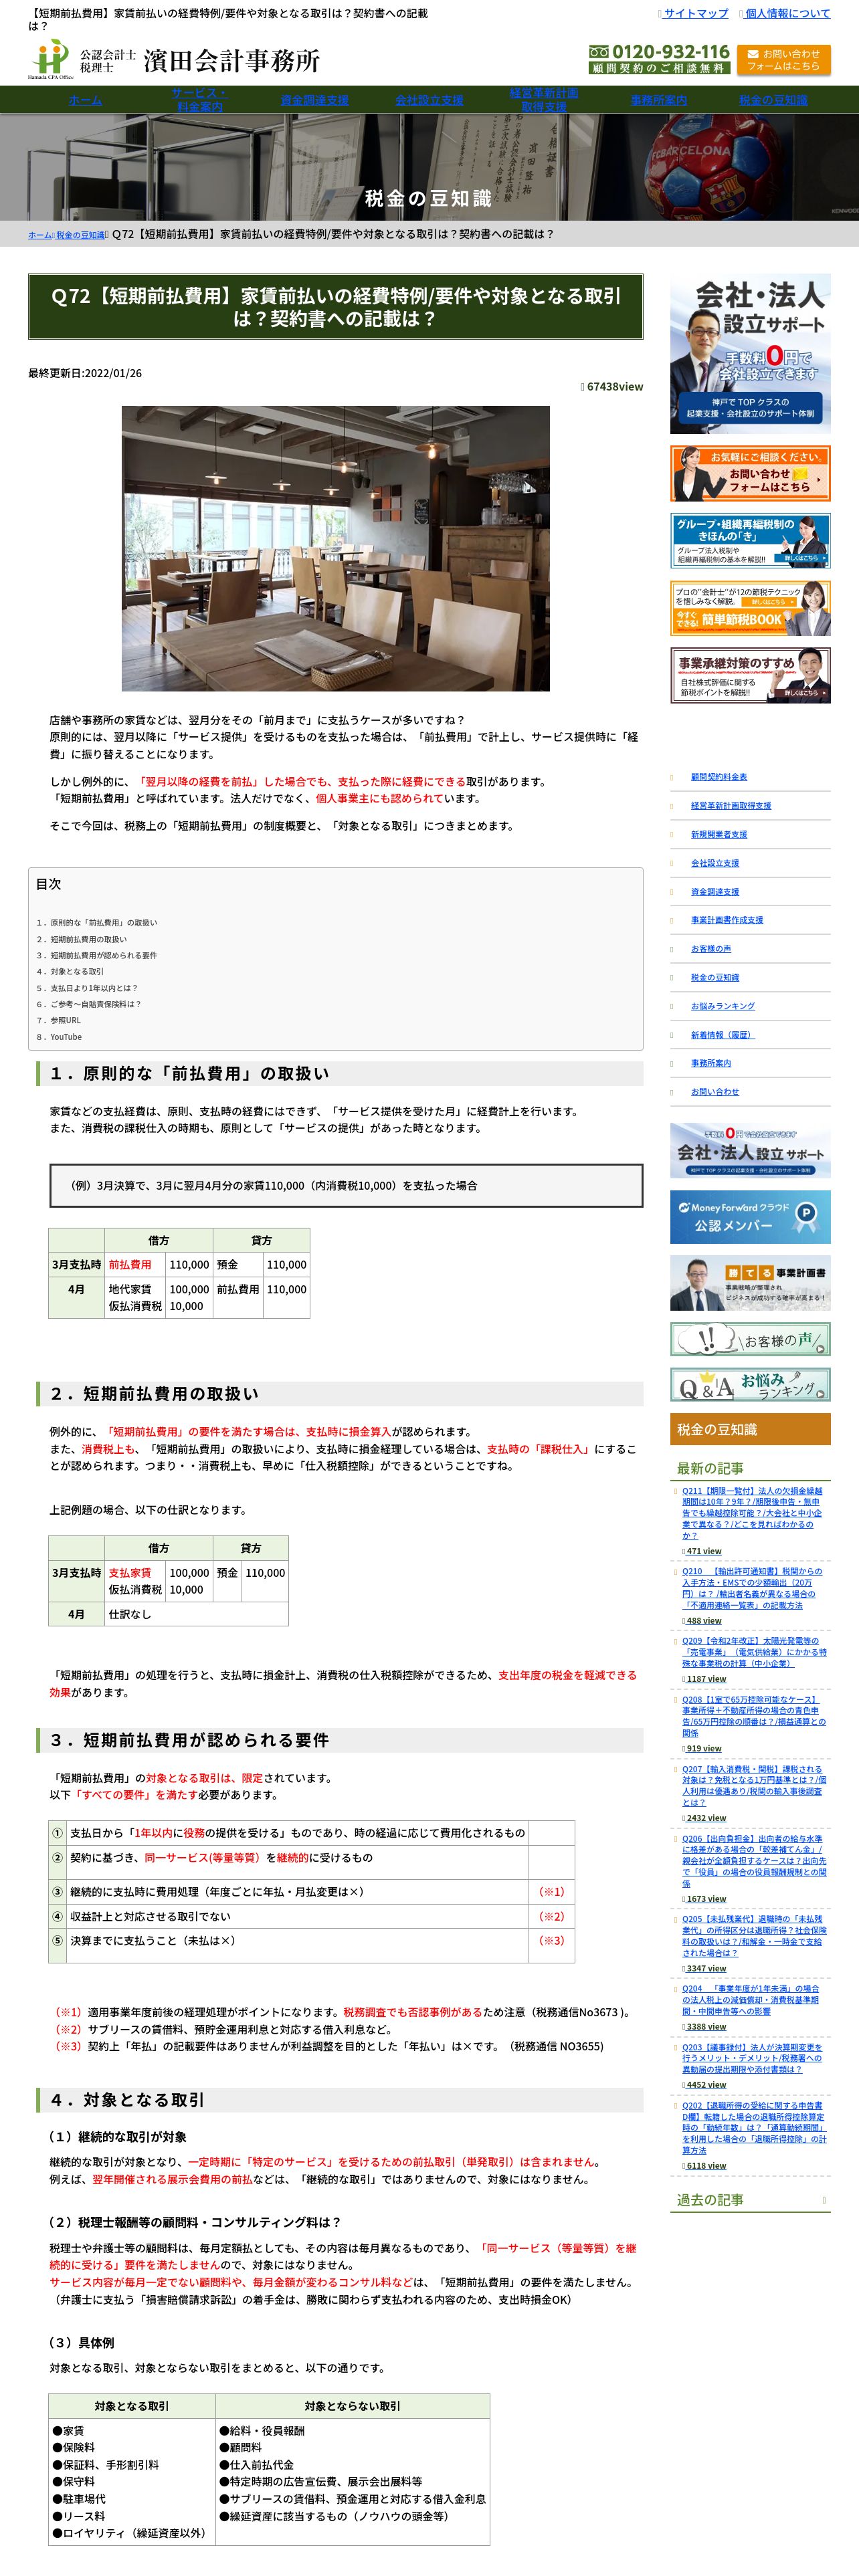Open sidebar list 会社設立支援 link
Screen dimensions: 859x2576
(x=715, y=863)
